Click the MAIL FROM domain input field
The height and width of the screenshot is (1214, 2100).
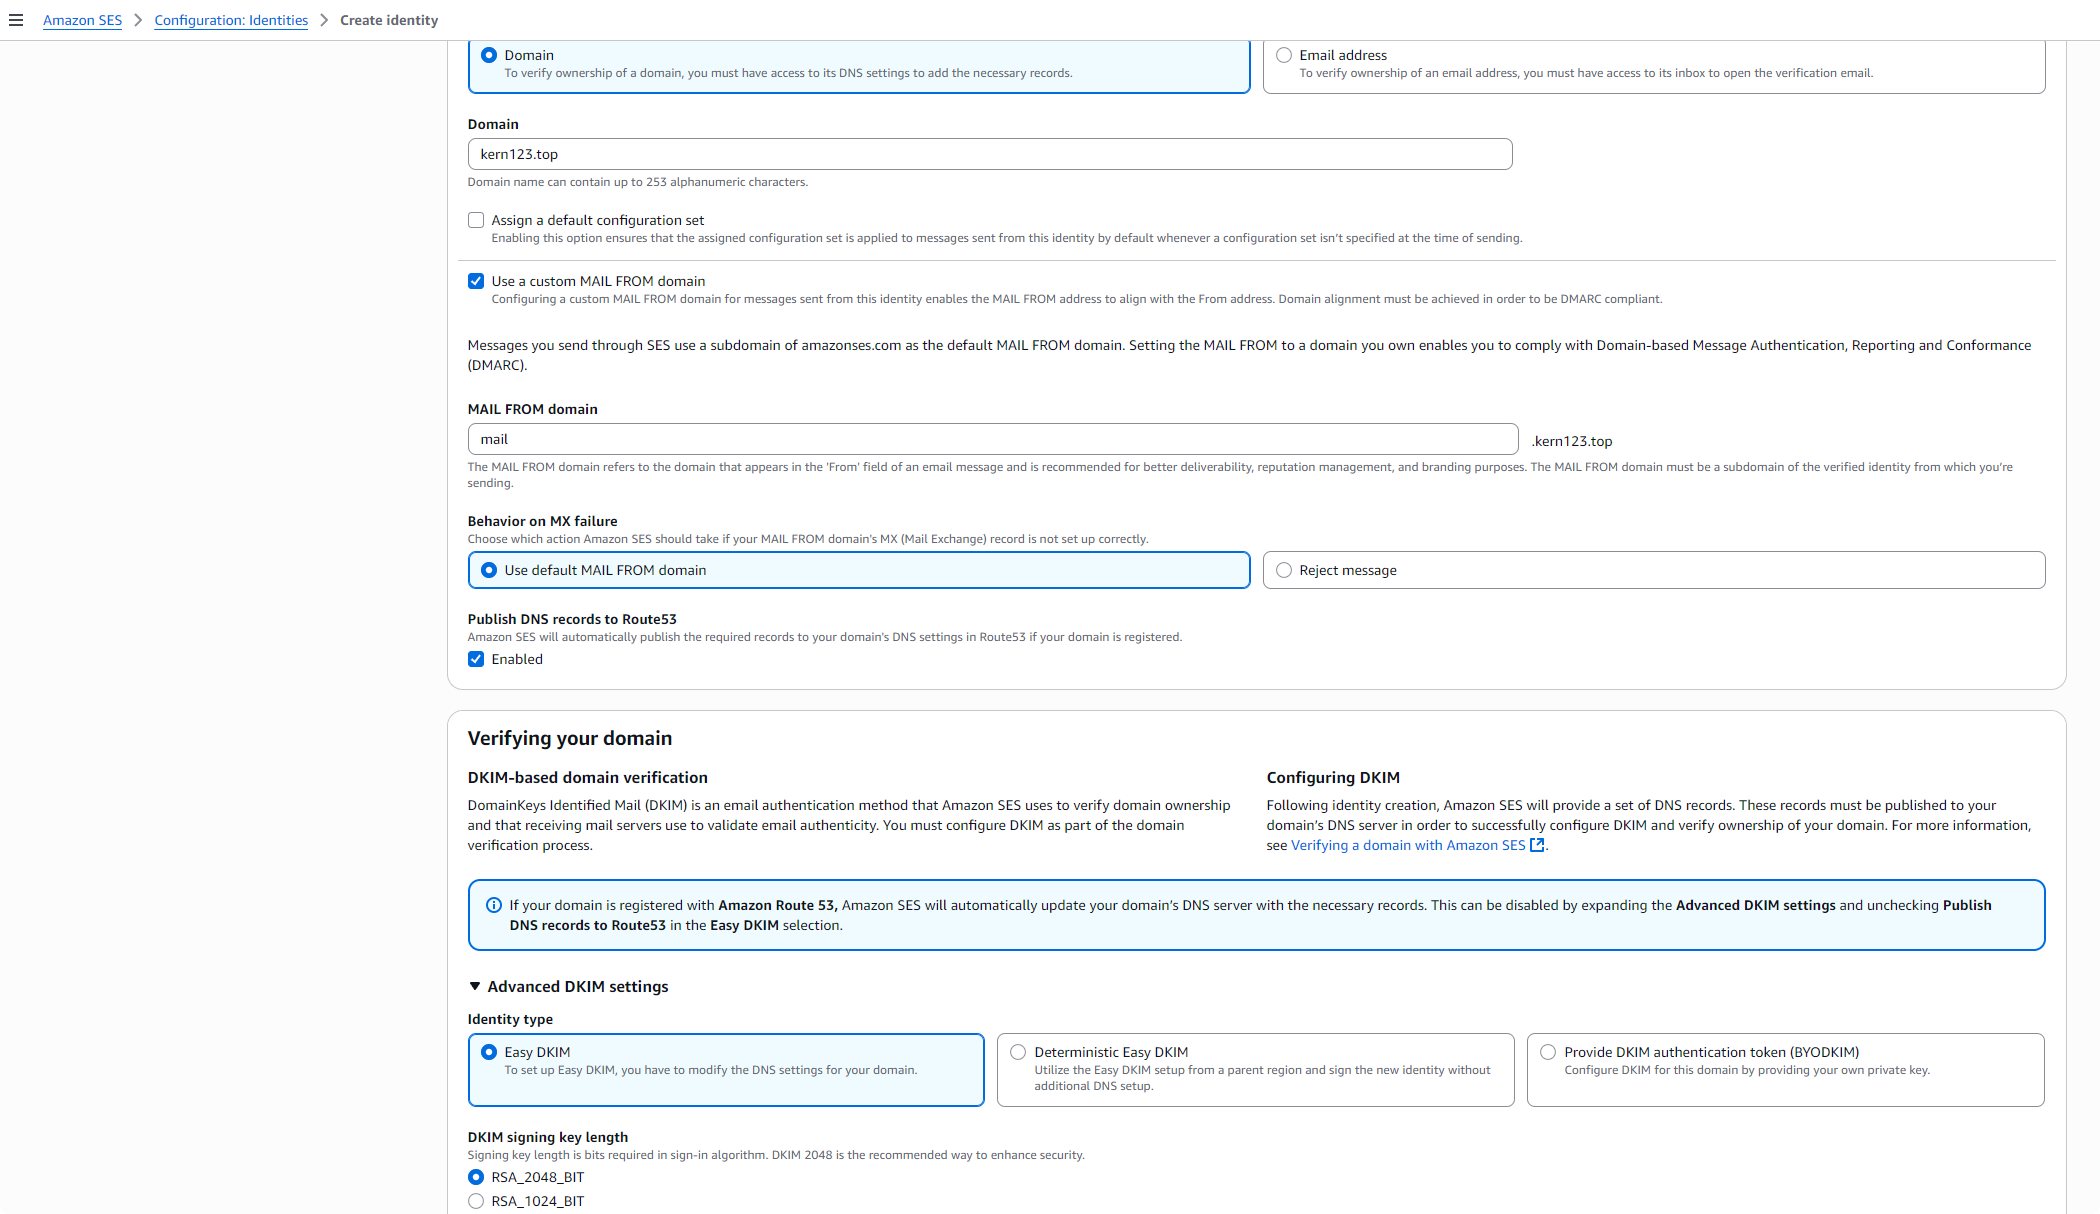tap(993, 439)
